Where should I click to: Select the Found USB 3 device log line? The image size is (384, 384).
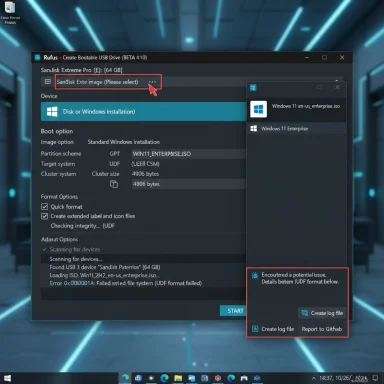point(105,267)
